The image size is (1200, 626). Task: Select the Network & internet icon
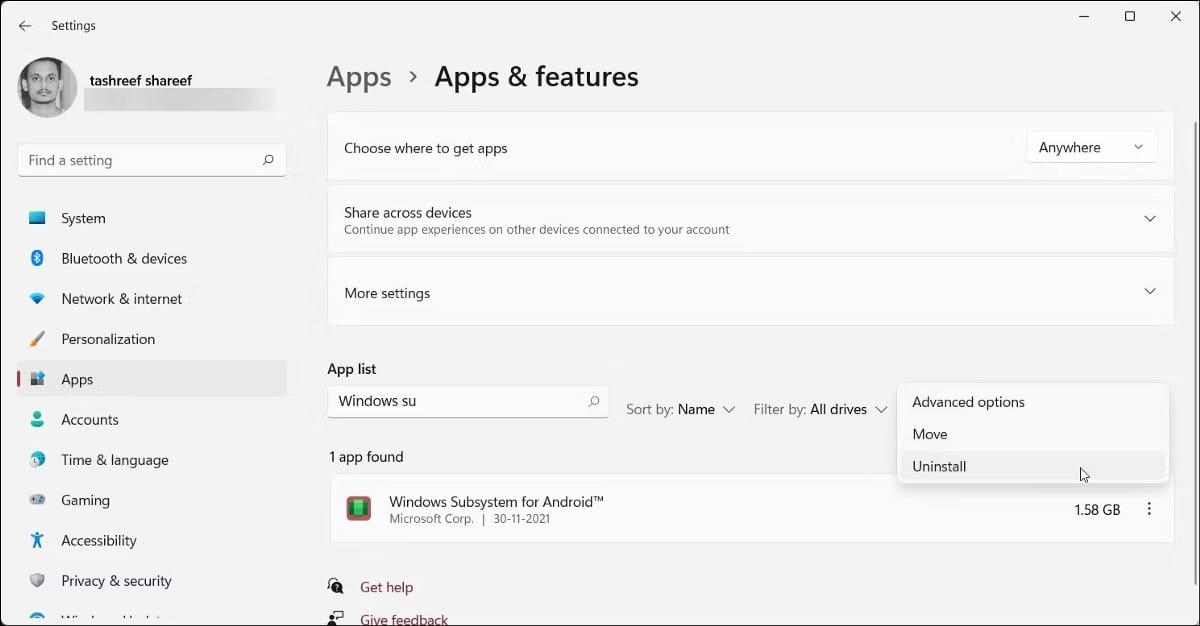[x=38, y=299]
